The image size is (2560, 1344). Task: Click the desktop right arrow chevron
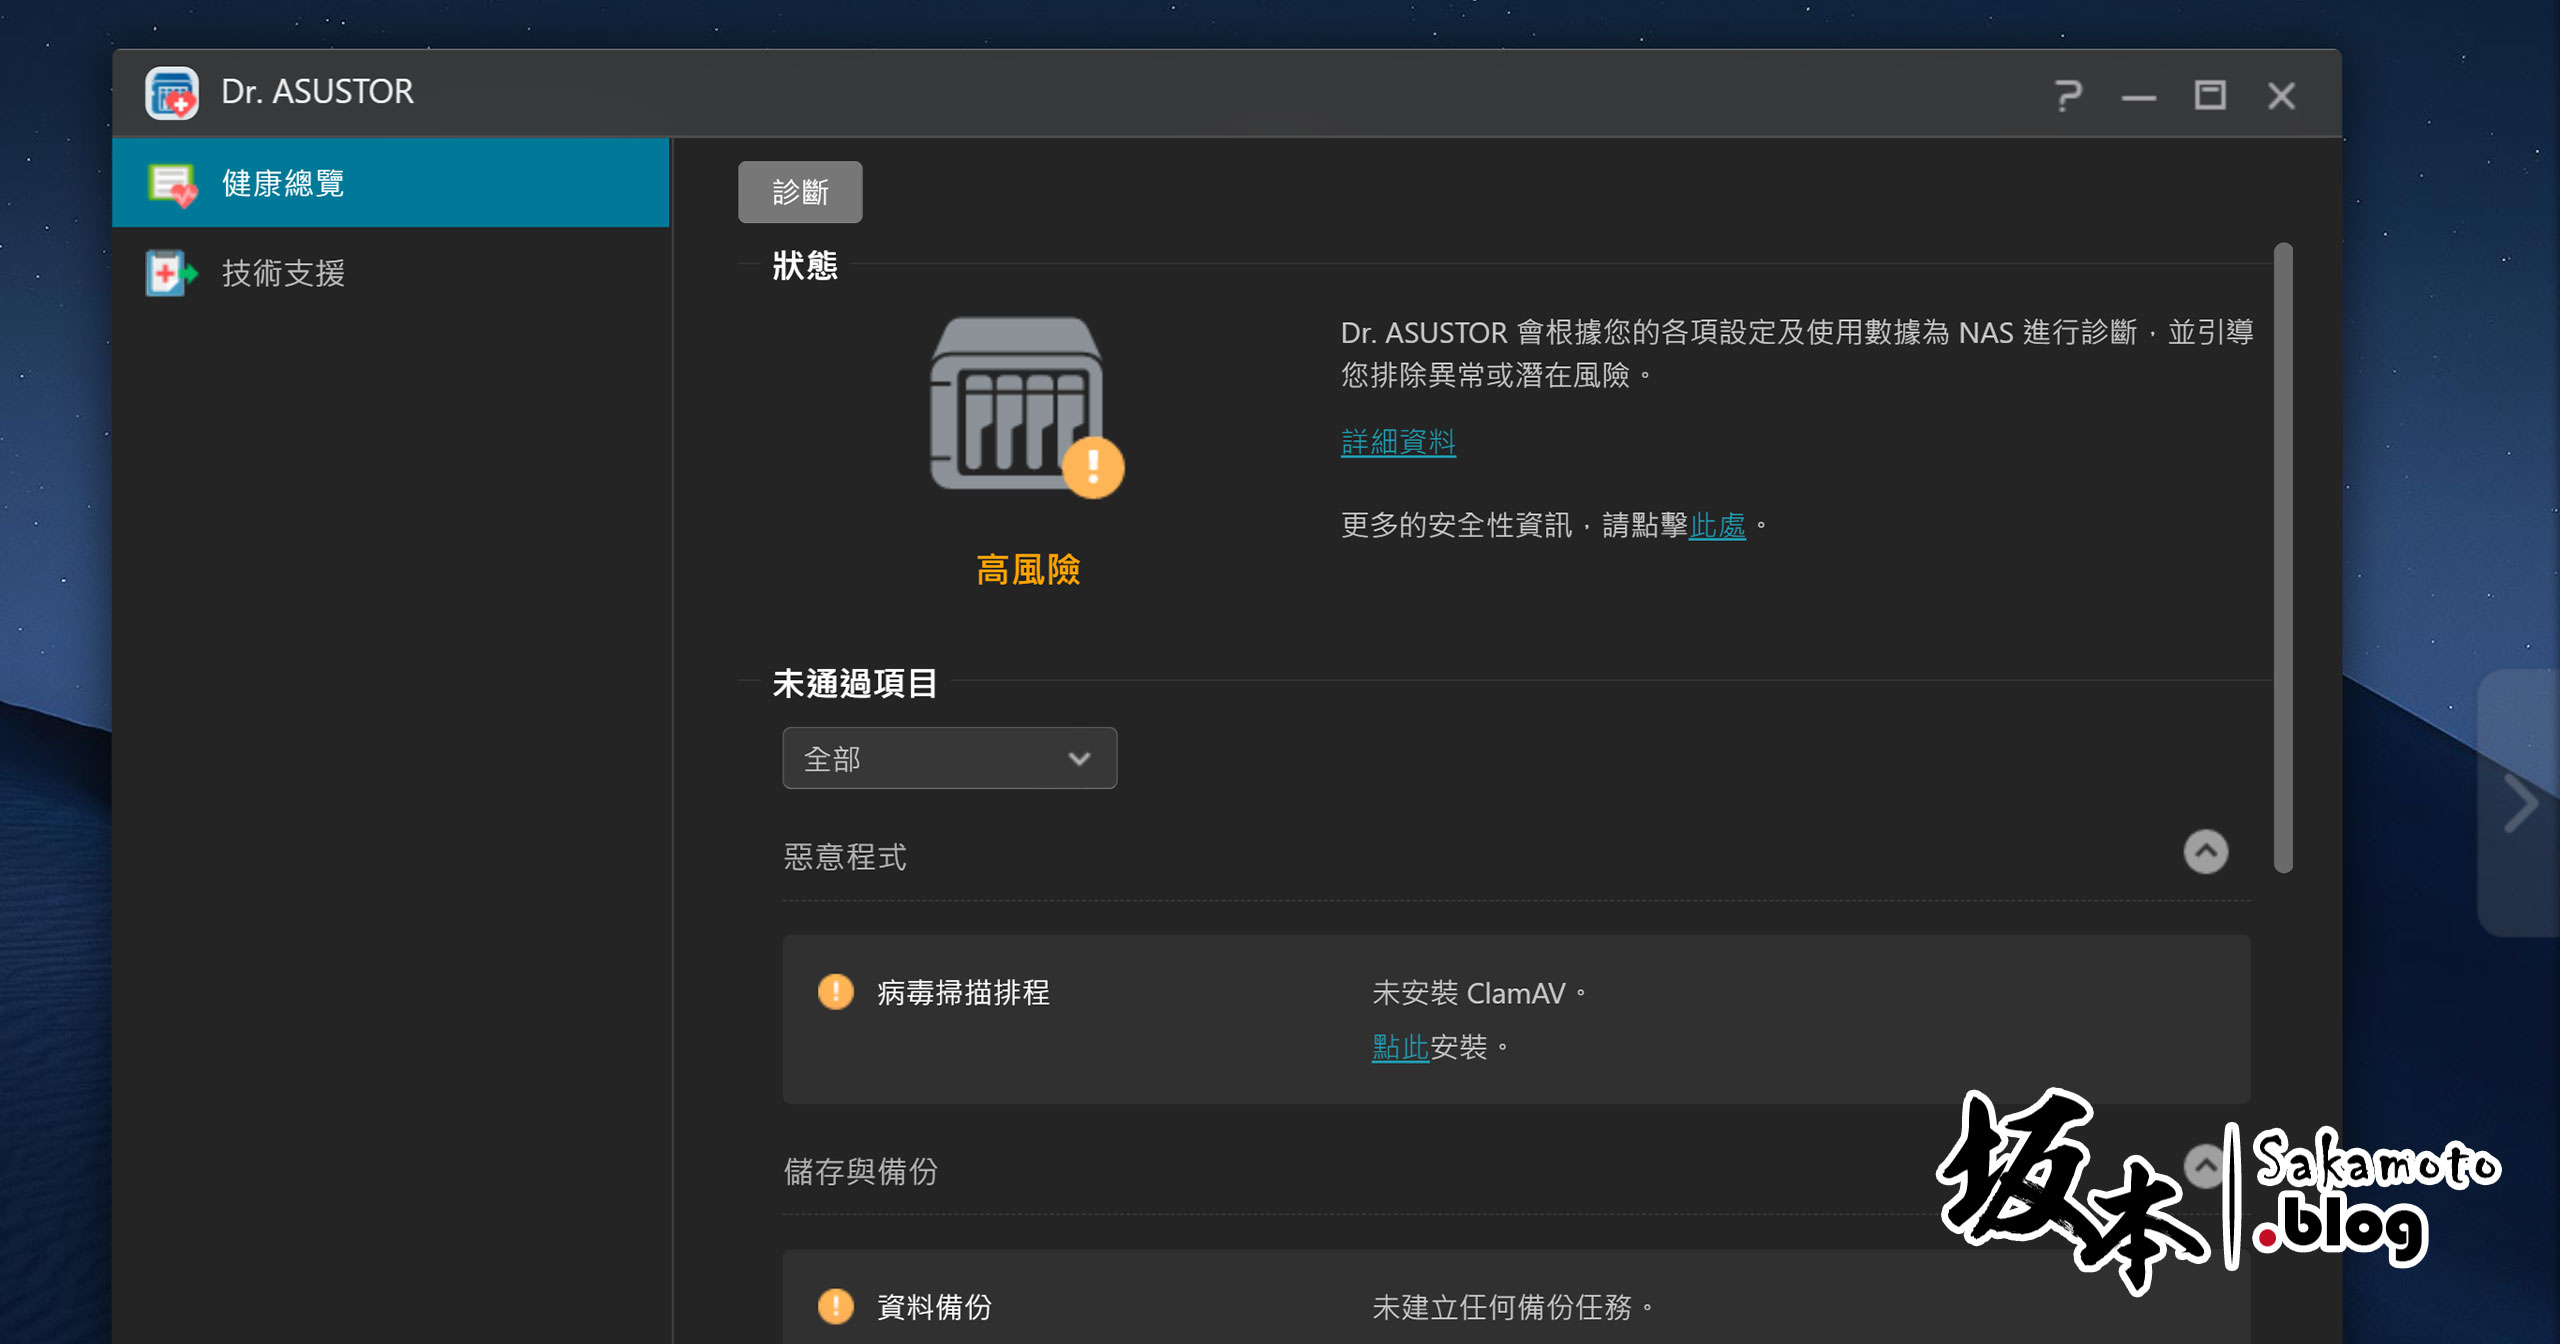pyautogui.click(x=2521, y=803)
